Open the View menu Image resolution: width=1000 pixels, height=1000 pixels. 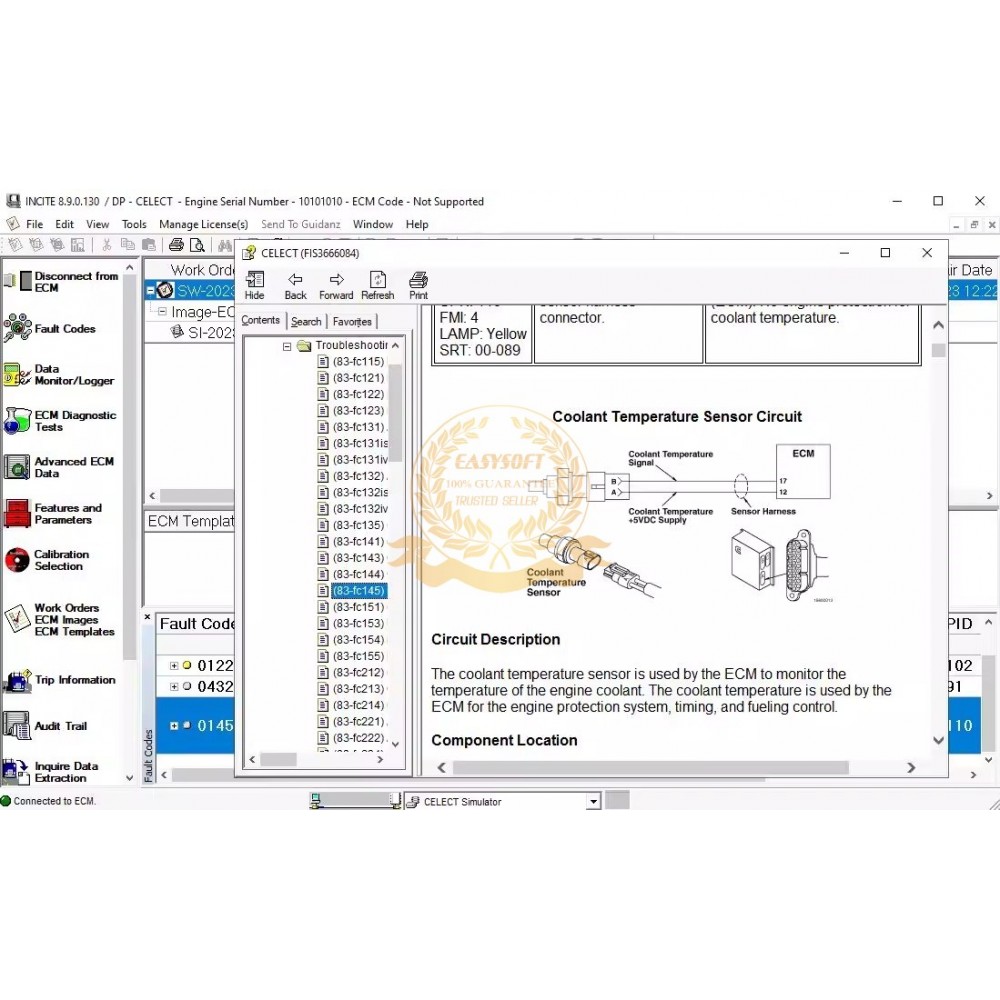coord(98,224)
